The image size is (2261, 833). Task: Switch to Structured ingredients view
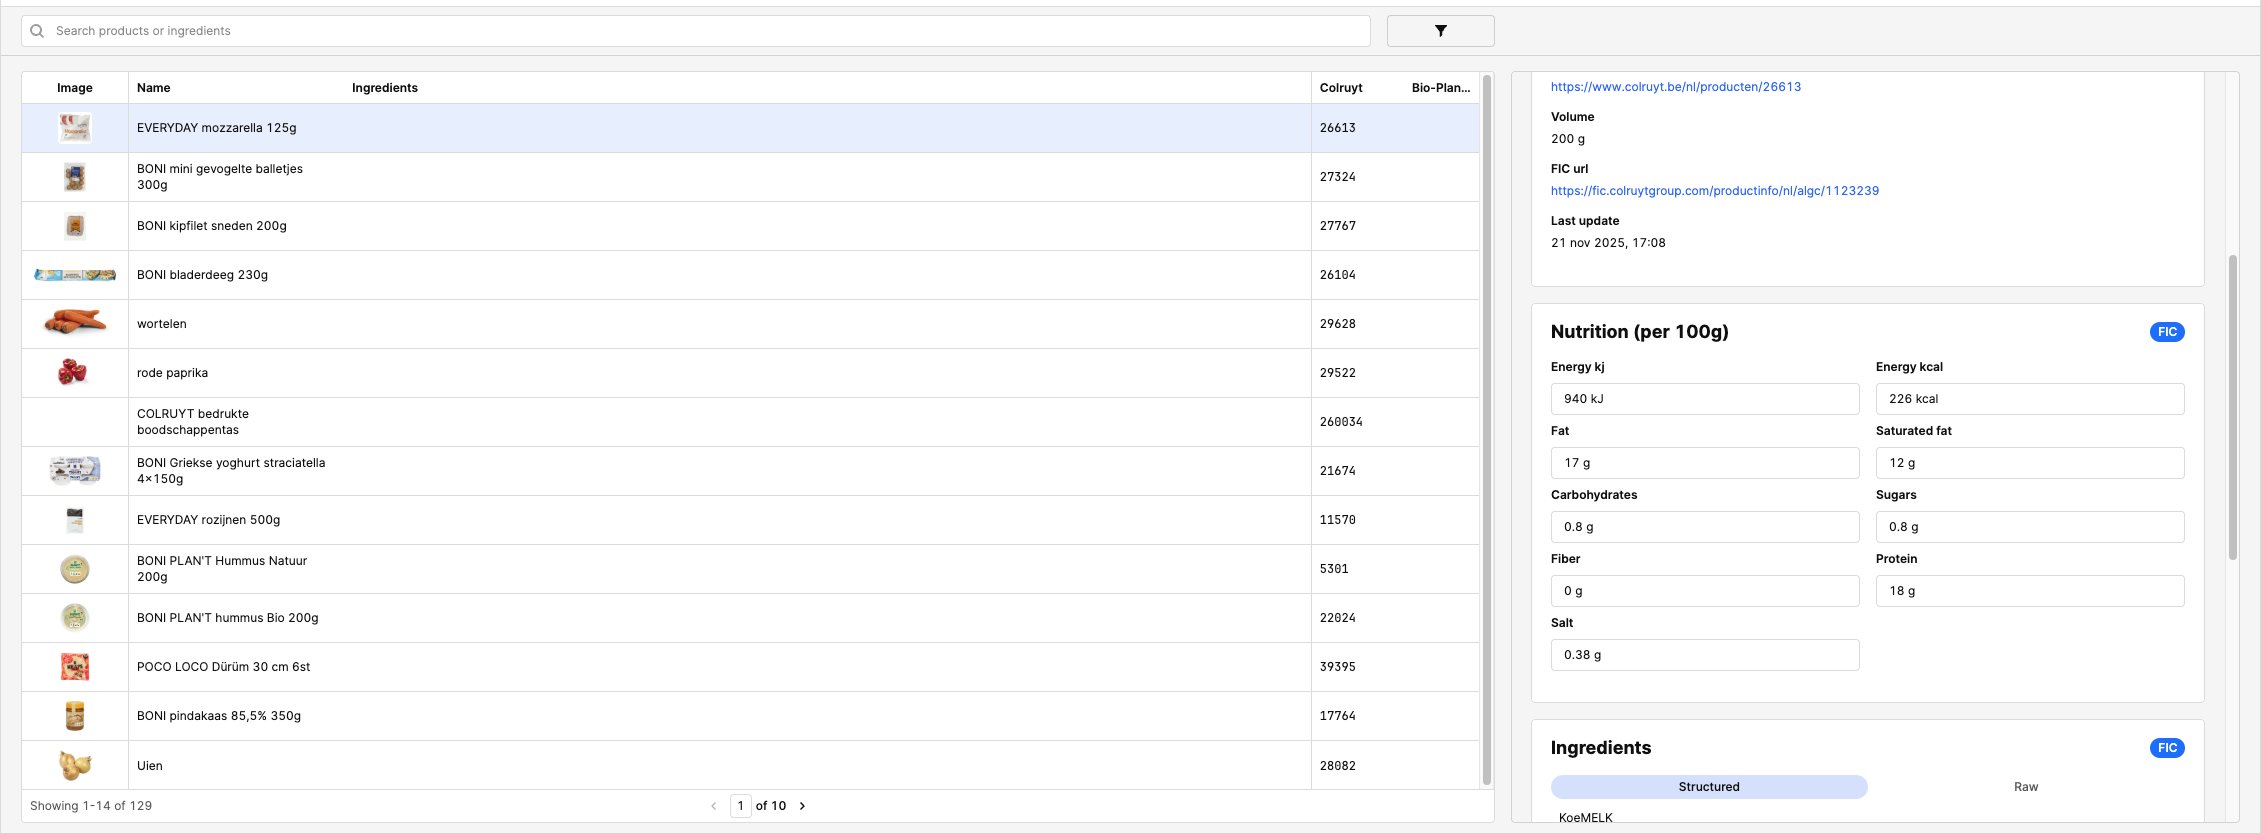pos(1708,787)
